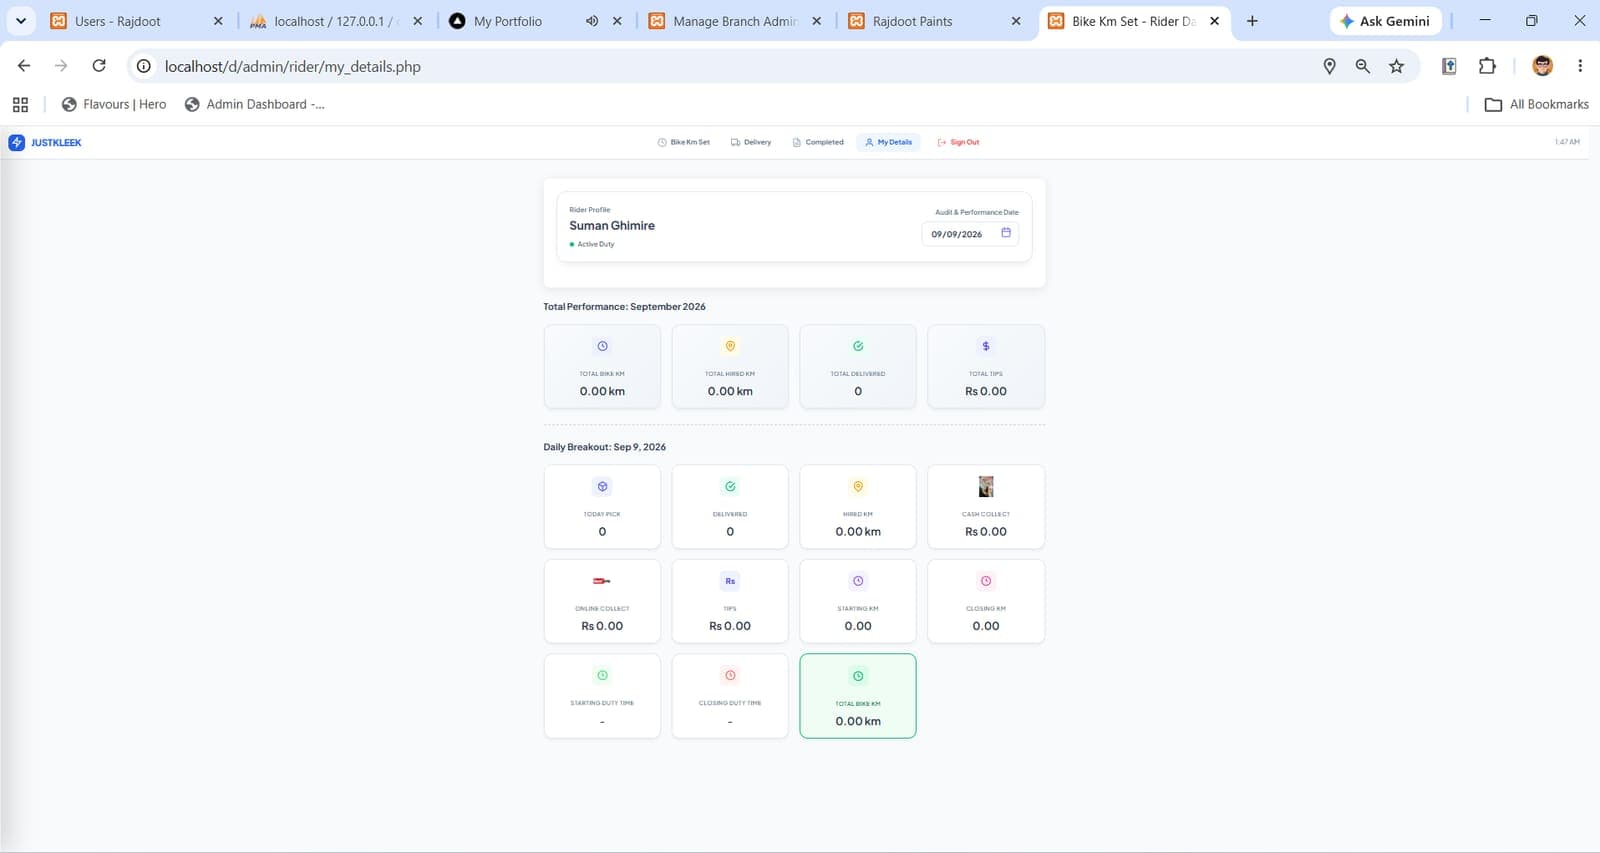Click the Audit & Performance Date label
1600x853 pixels.
tap(977, 212)
